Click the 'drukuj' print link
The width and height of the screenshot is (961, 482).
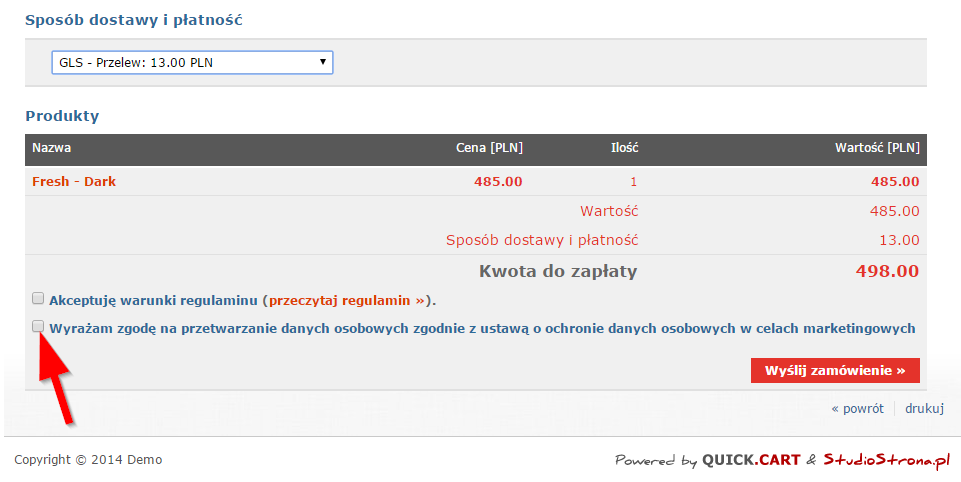click(x=924, y=408)
